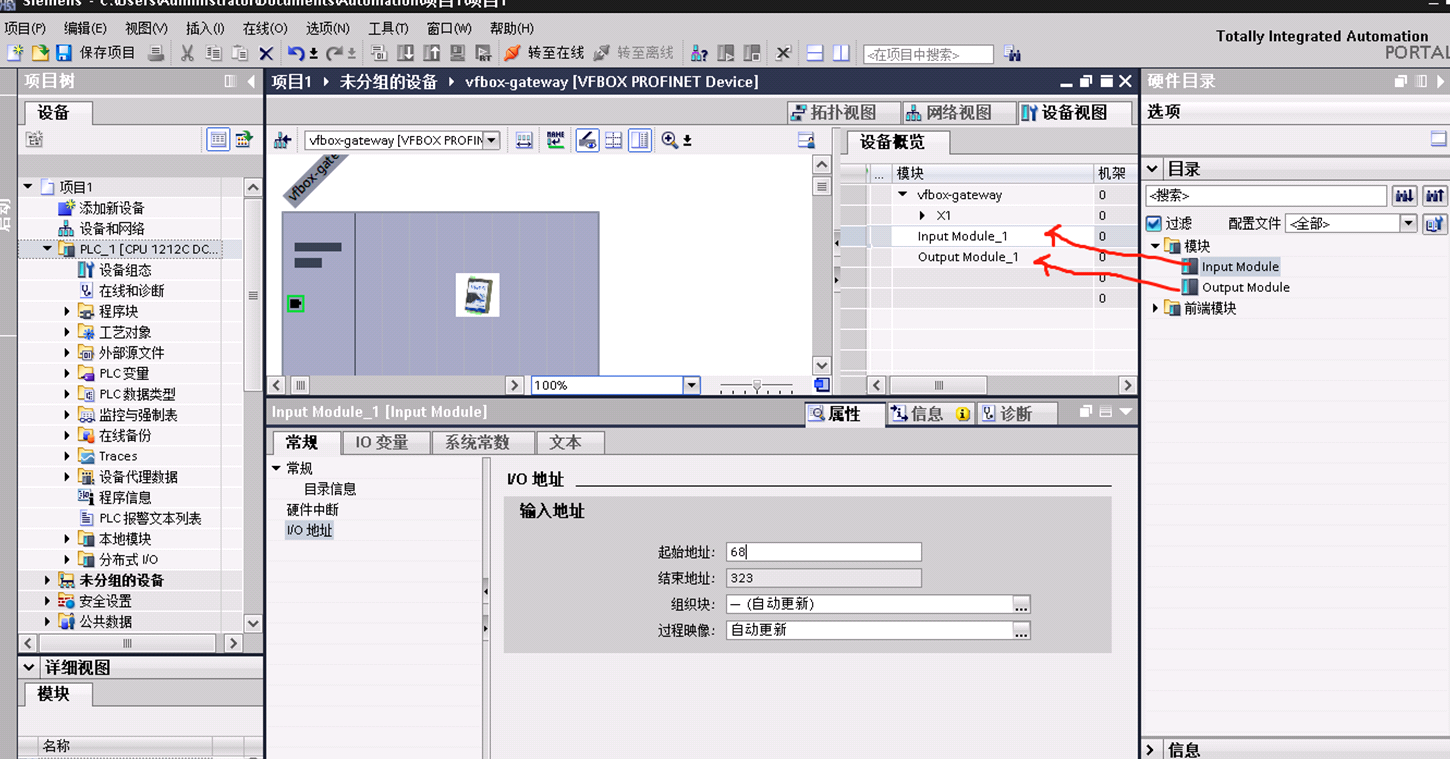Copy selection using the copy icon

point(214,53)
